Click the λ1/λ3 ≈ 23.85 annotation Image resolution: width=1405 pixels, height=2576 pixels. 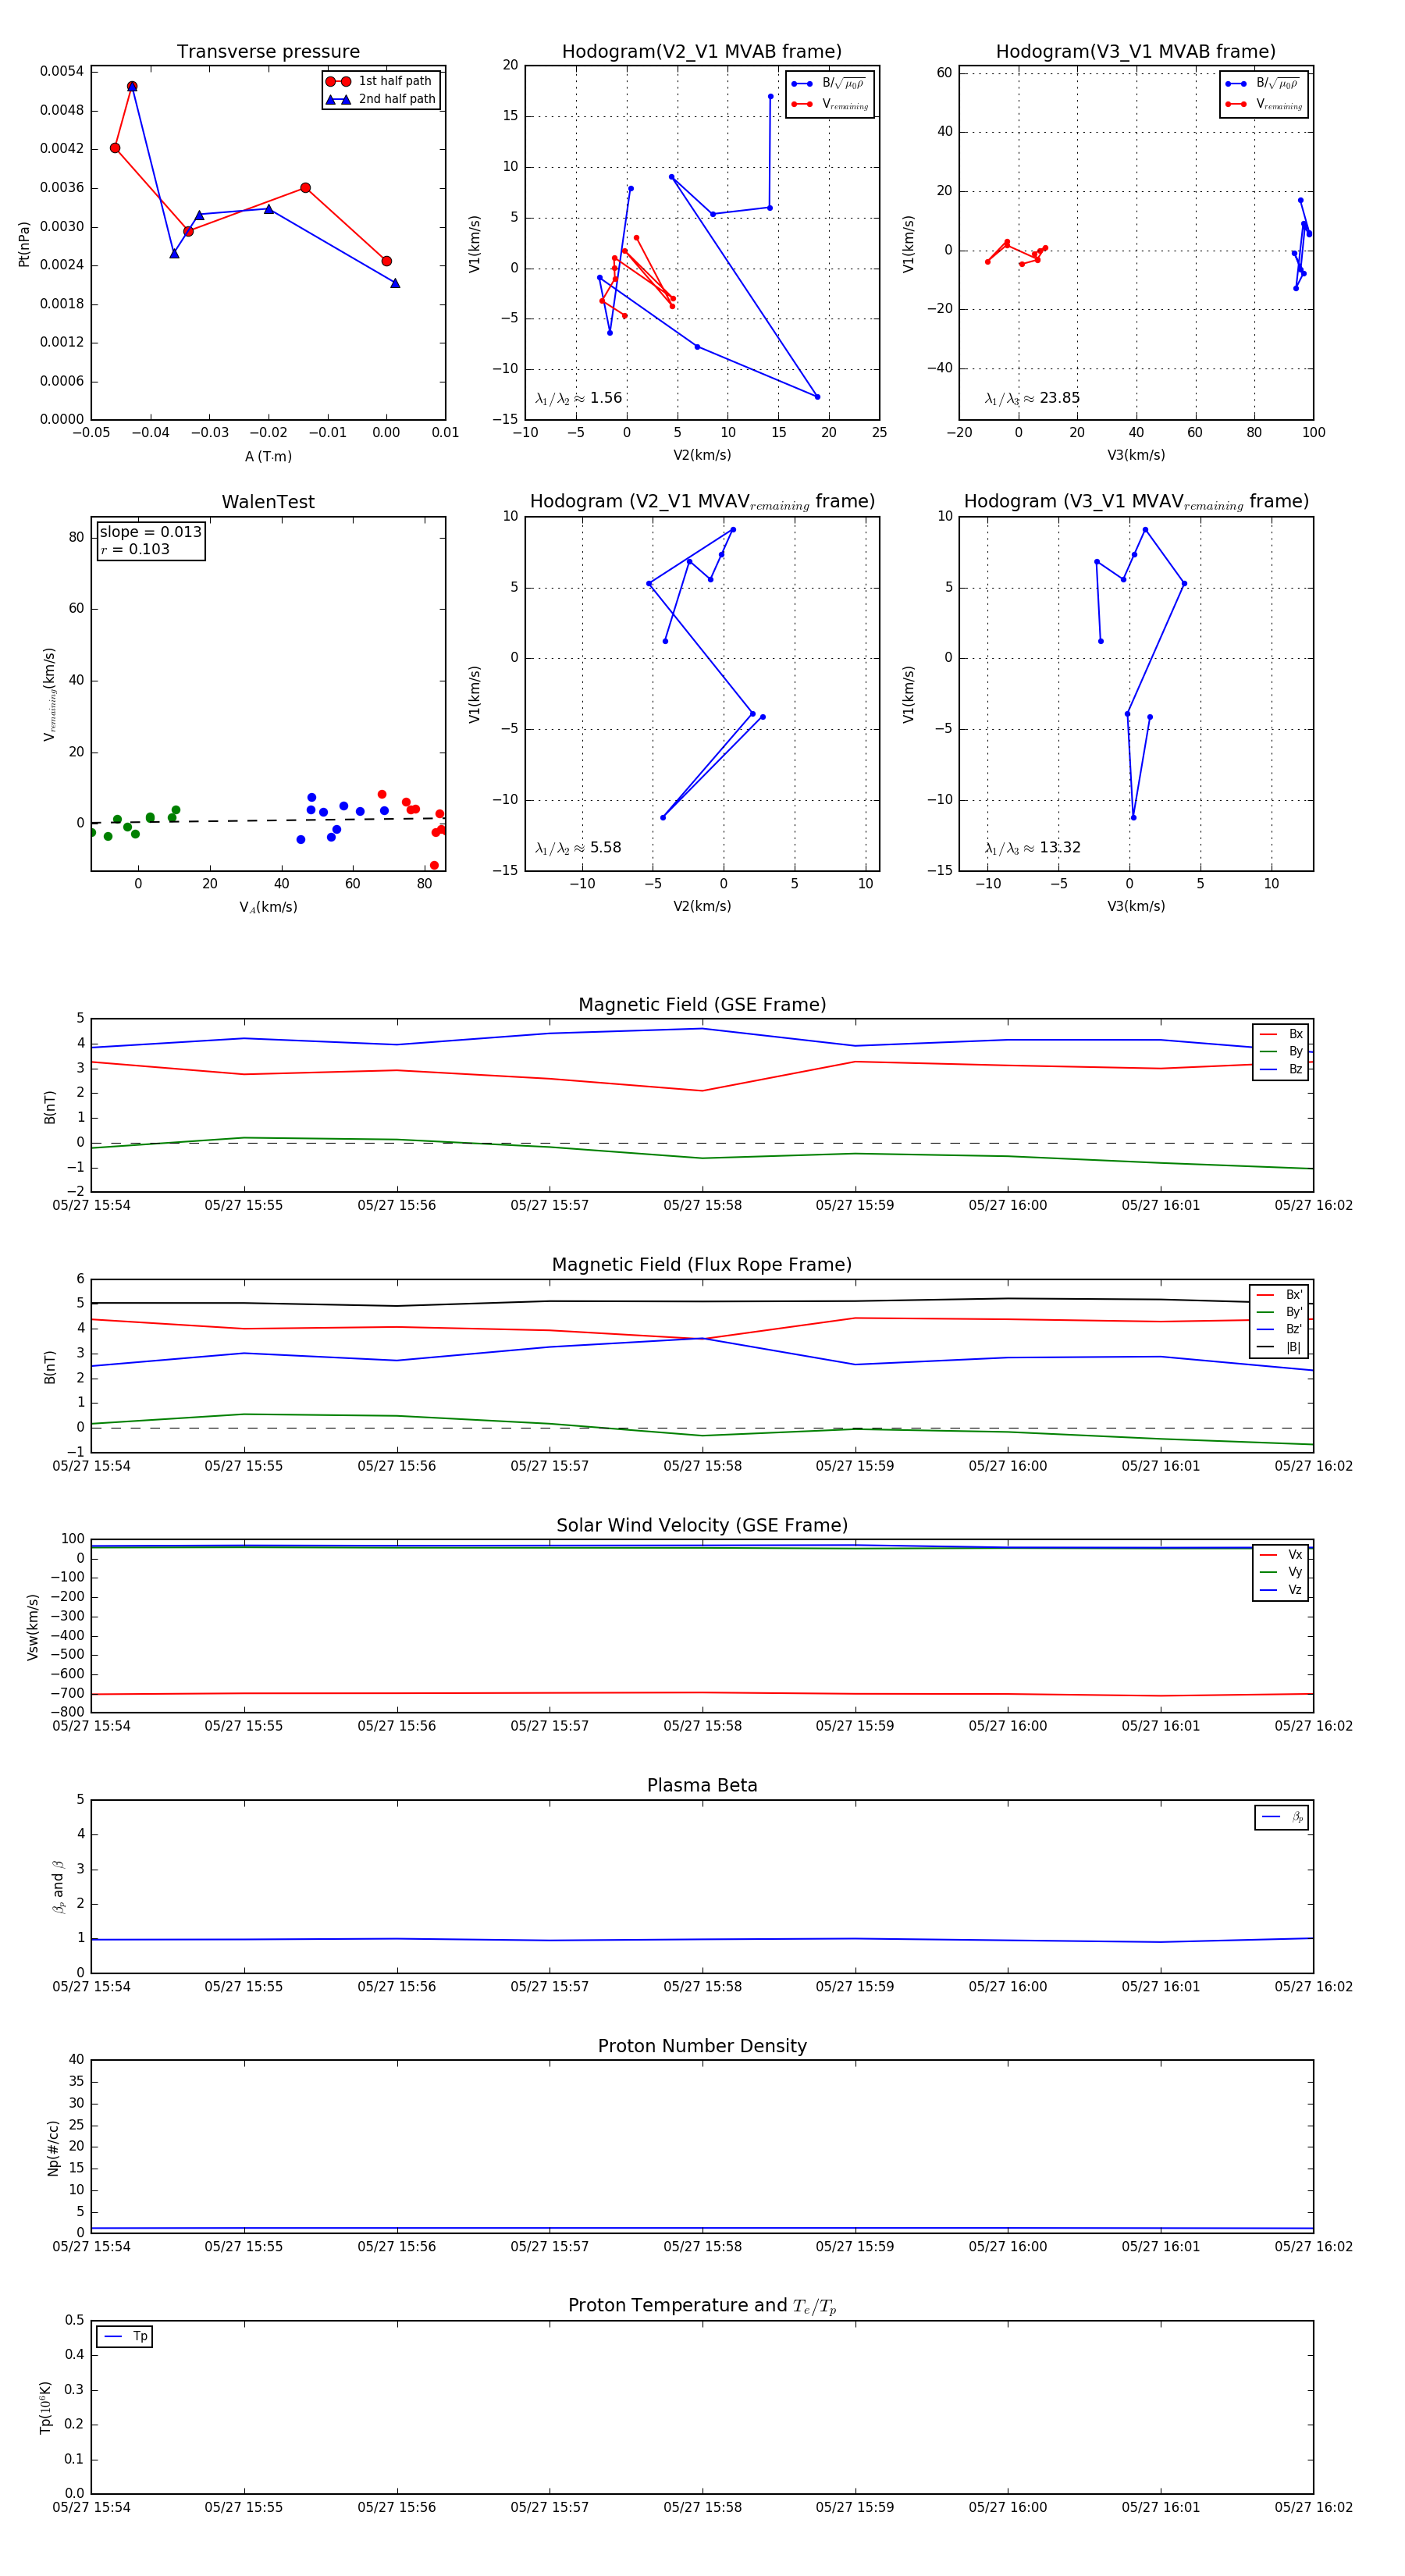tap(1032, 398)
